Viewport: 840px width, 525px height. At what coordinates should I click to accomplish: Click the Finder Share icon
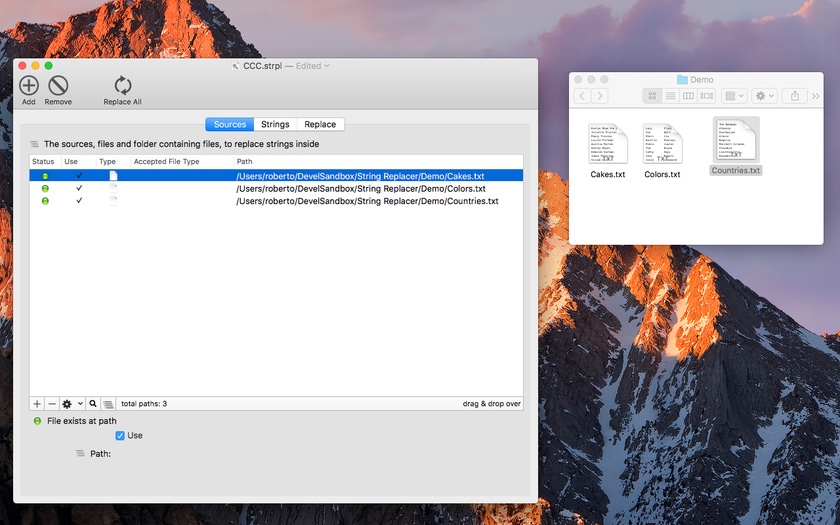[x=795, y=96]
